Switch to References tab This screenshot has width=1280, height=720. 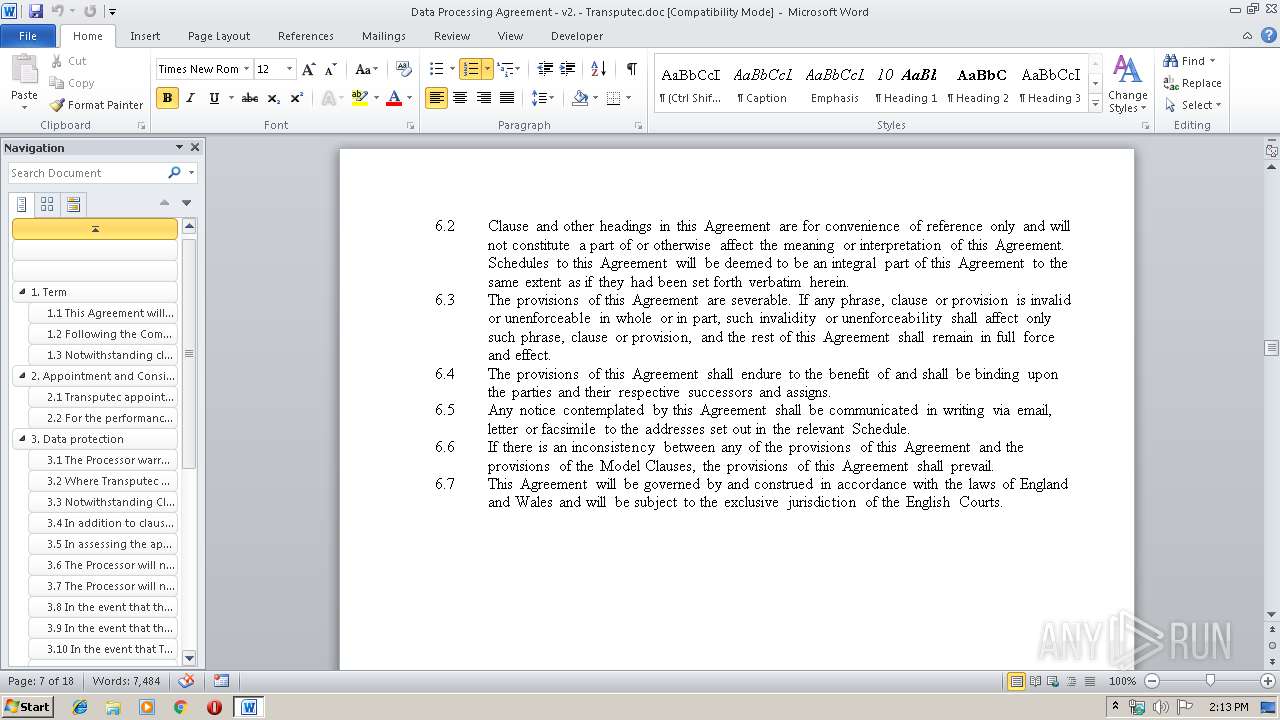(x=306, y=36)
